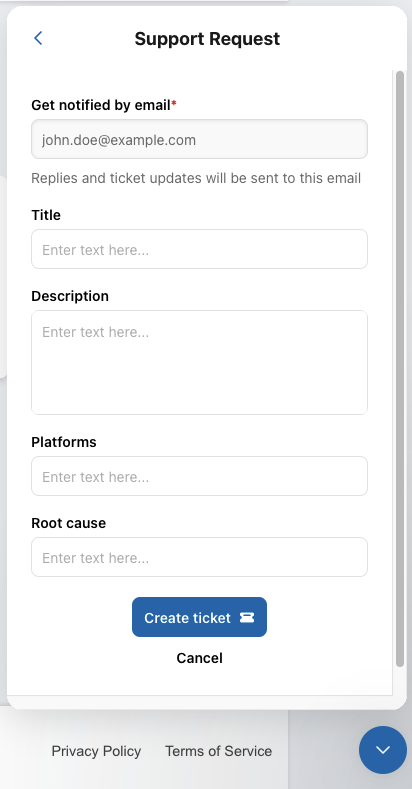
Task: Select the Platforms input field
Action: point(199,476)
